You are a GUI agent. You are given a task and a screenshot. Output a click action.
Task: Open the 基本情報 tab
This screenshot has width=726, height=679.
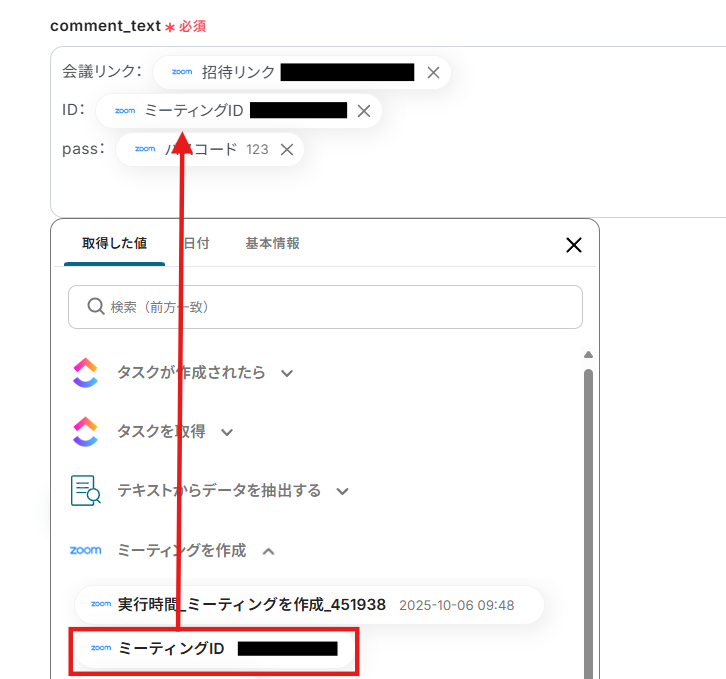click(x=272, y=243)
